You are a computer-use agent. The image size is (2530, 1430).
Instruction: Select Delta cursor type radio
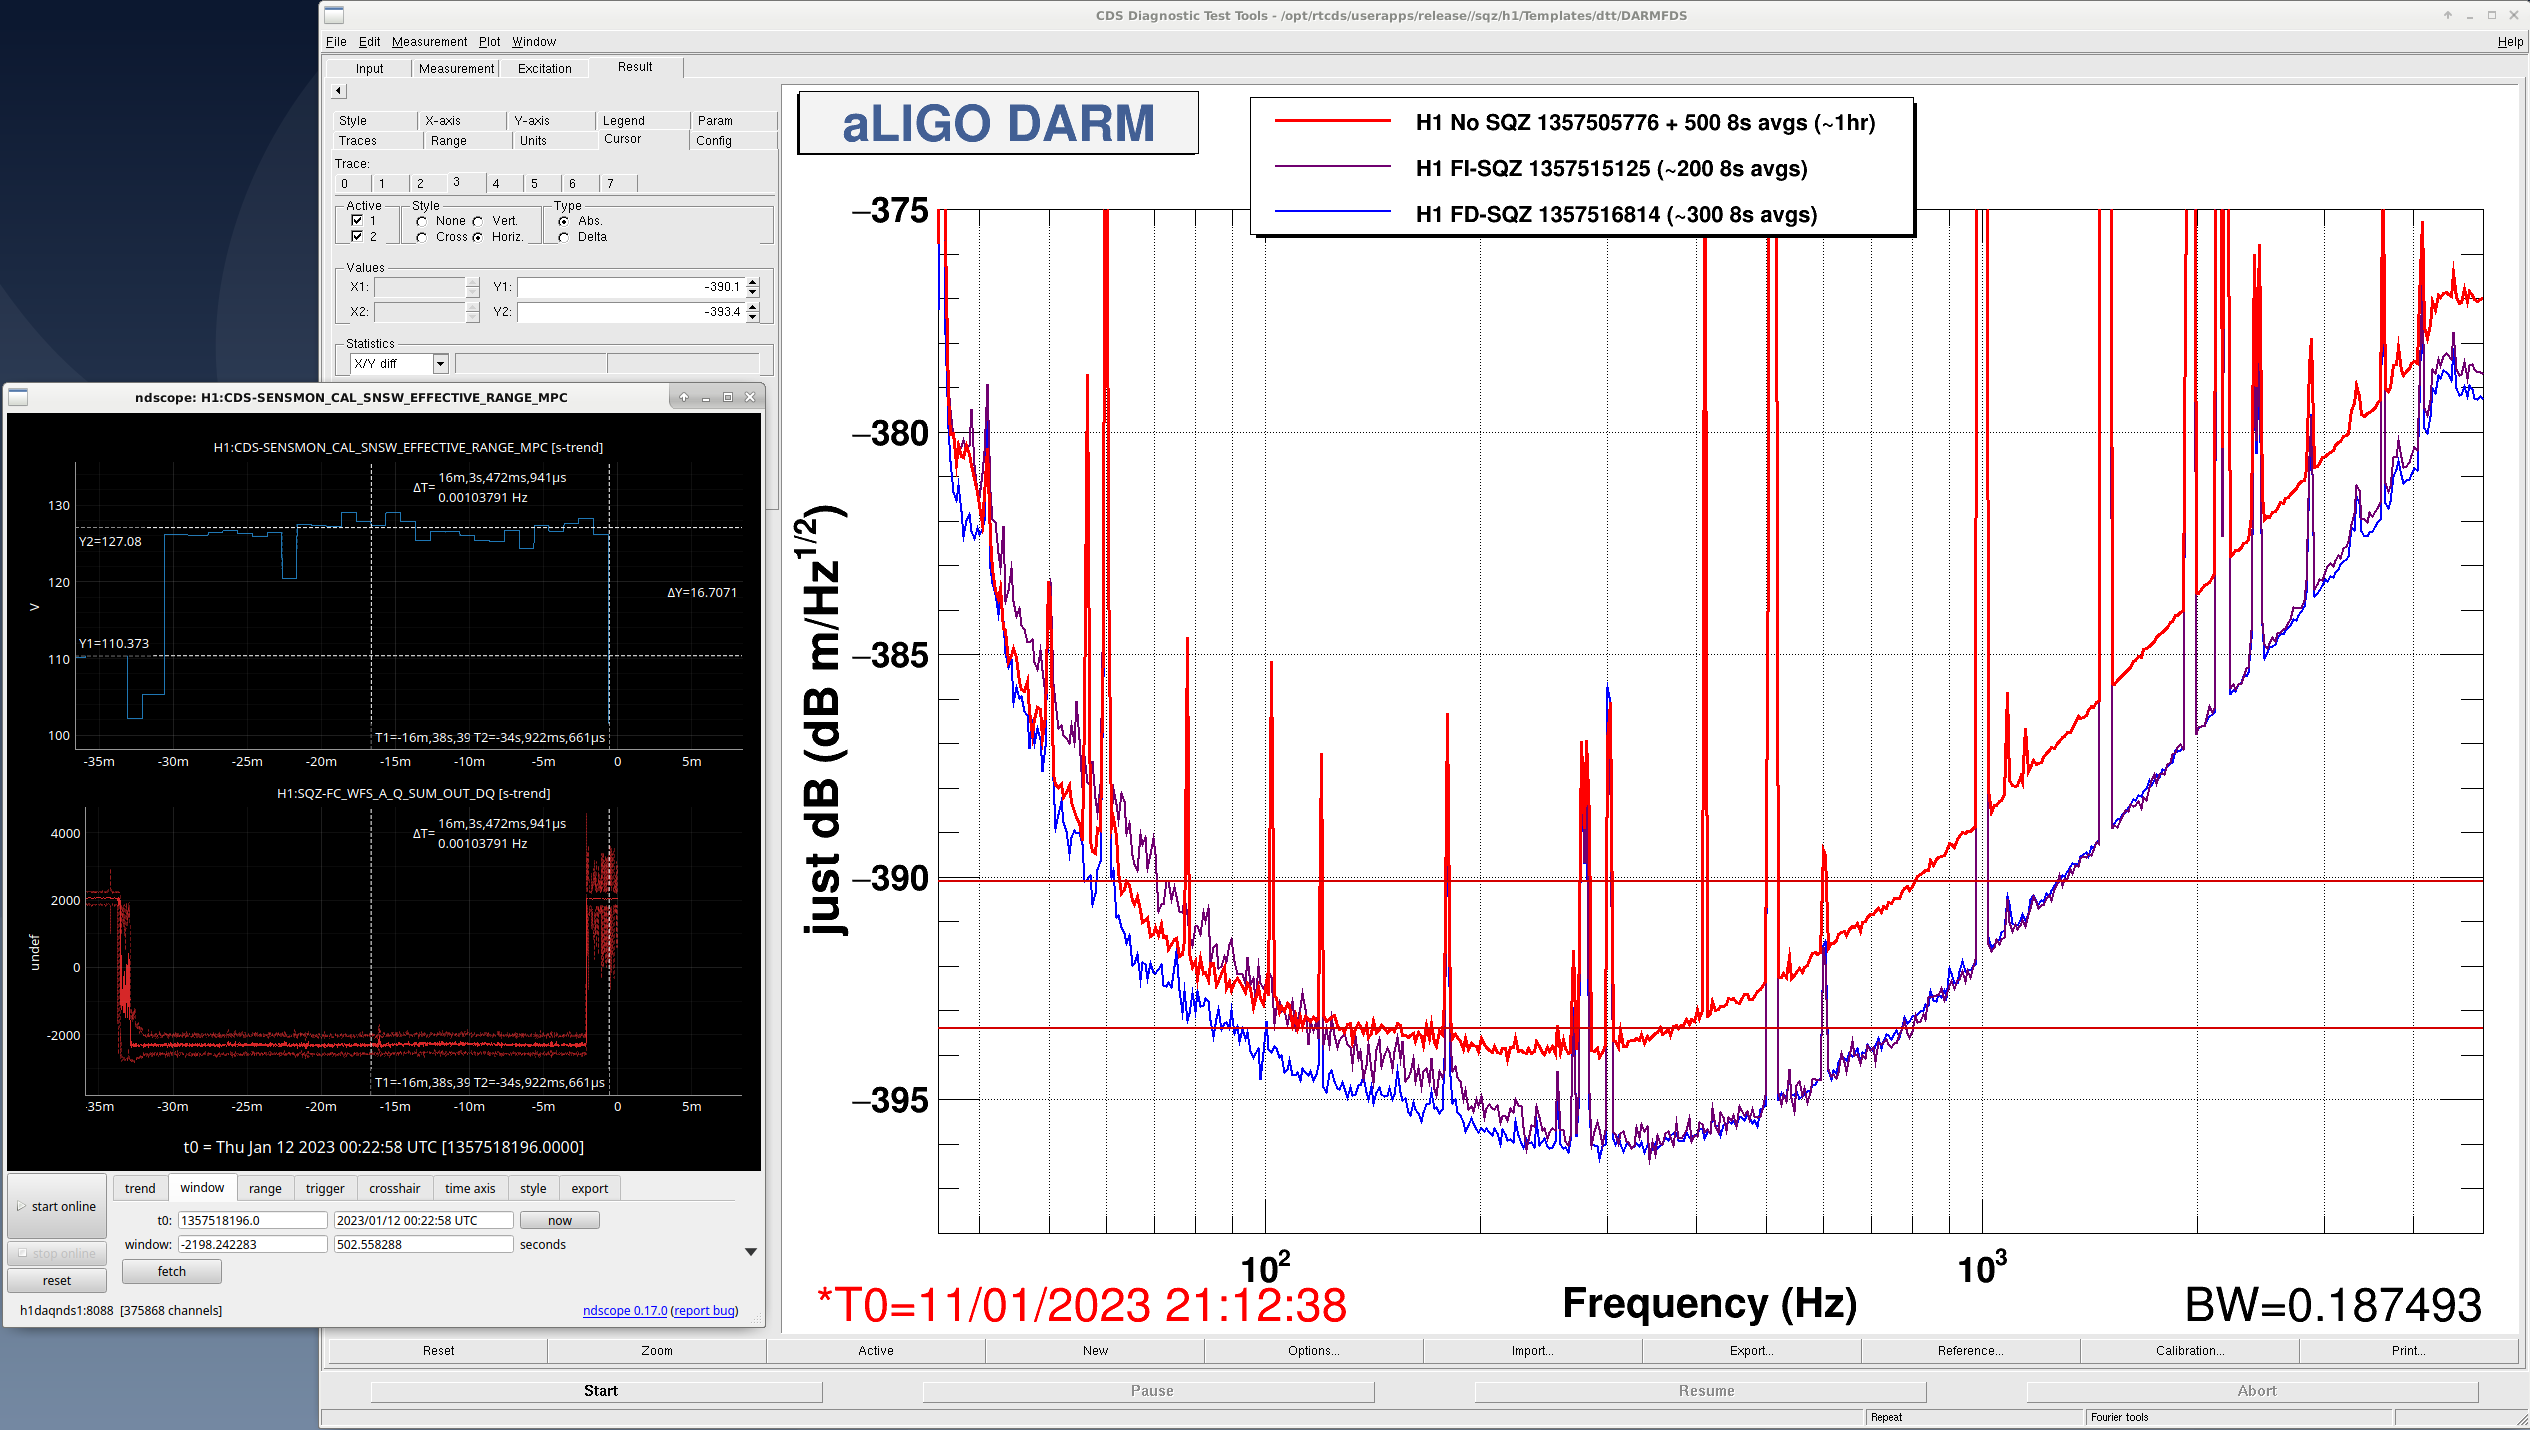point(564,238)
